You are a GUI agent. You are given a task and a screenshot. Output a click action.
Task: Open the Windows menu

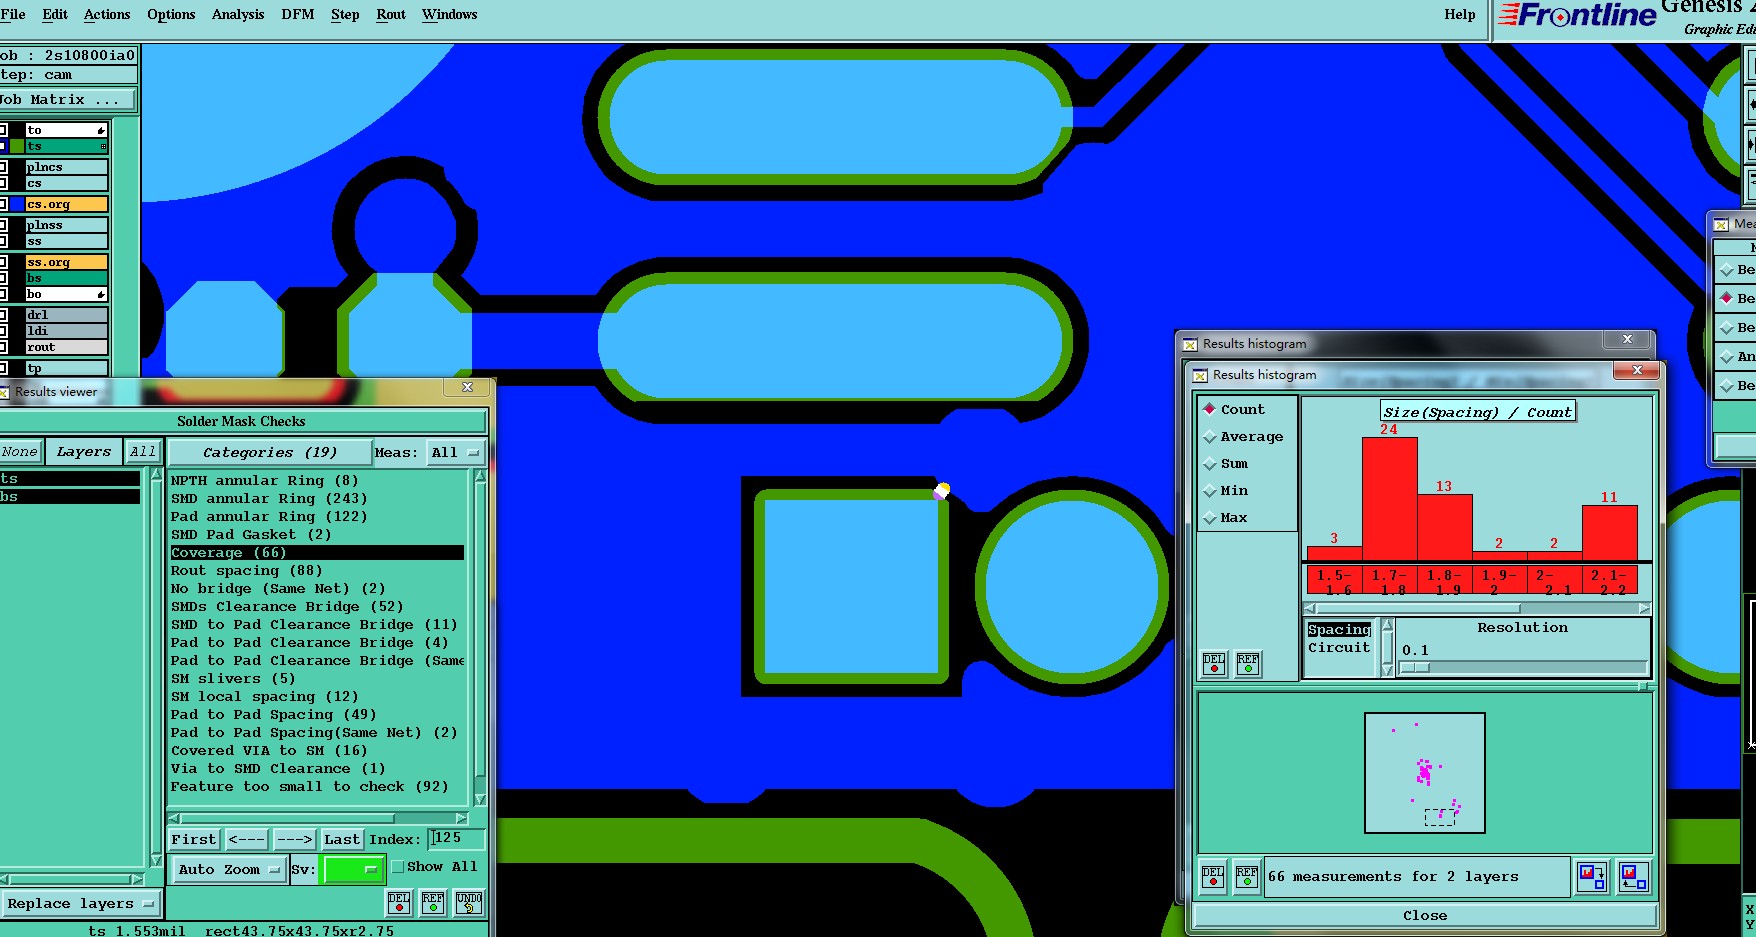[449, 14]
